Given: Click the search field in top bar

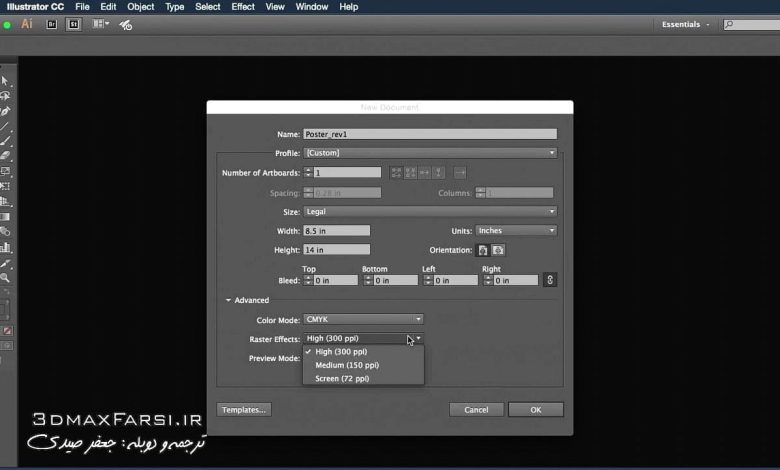Looking at the screenshot, I should [751, 24].
